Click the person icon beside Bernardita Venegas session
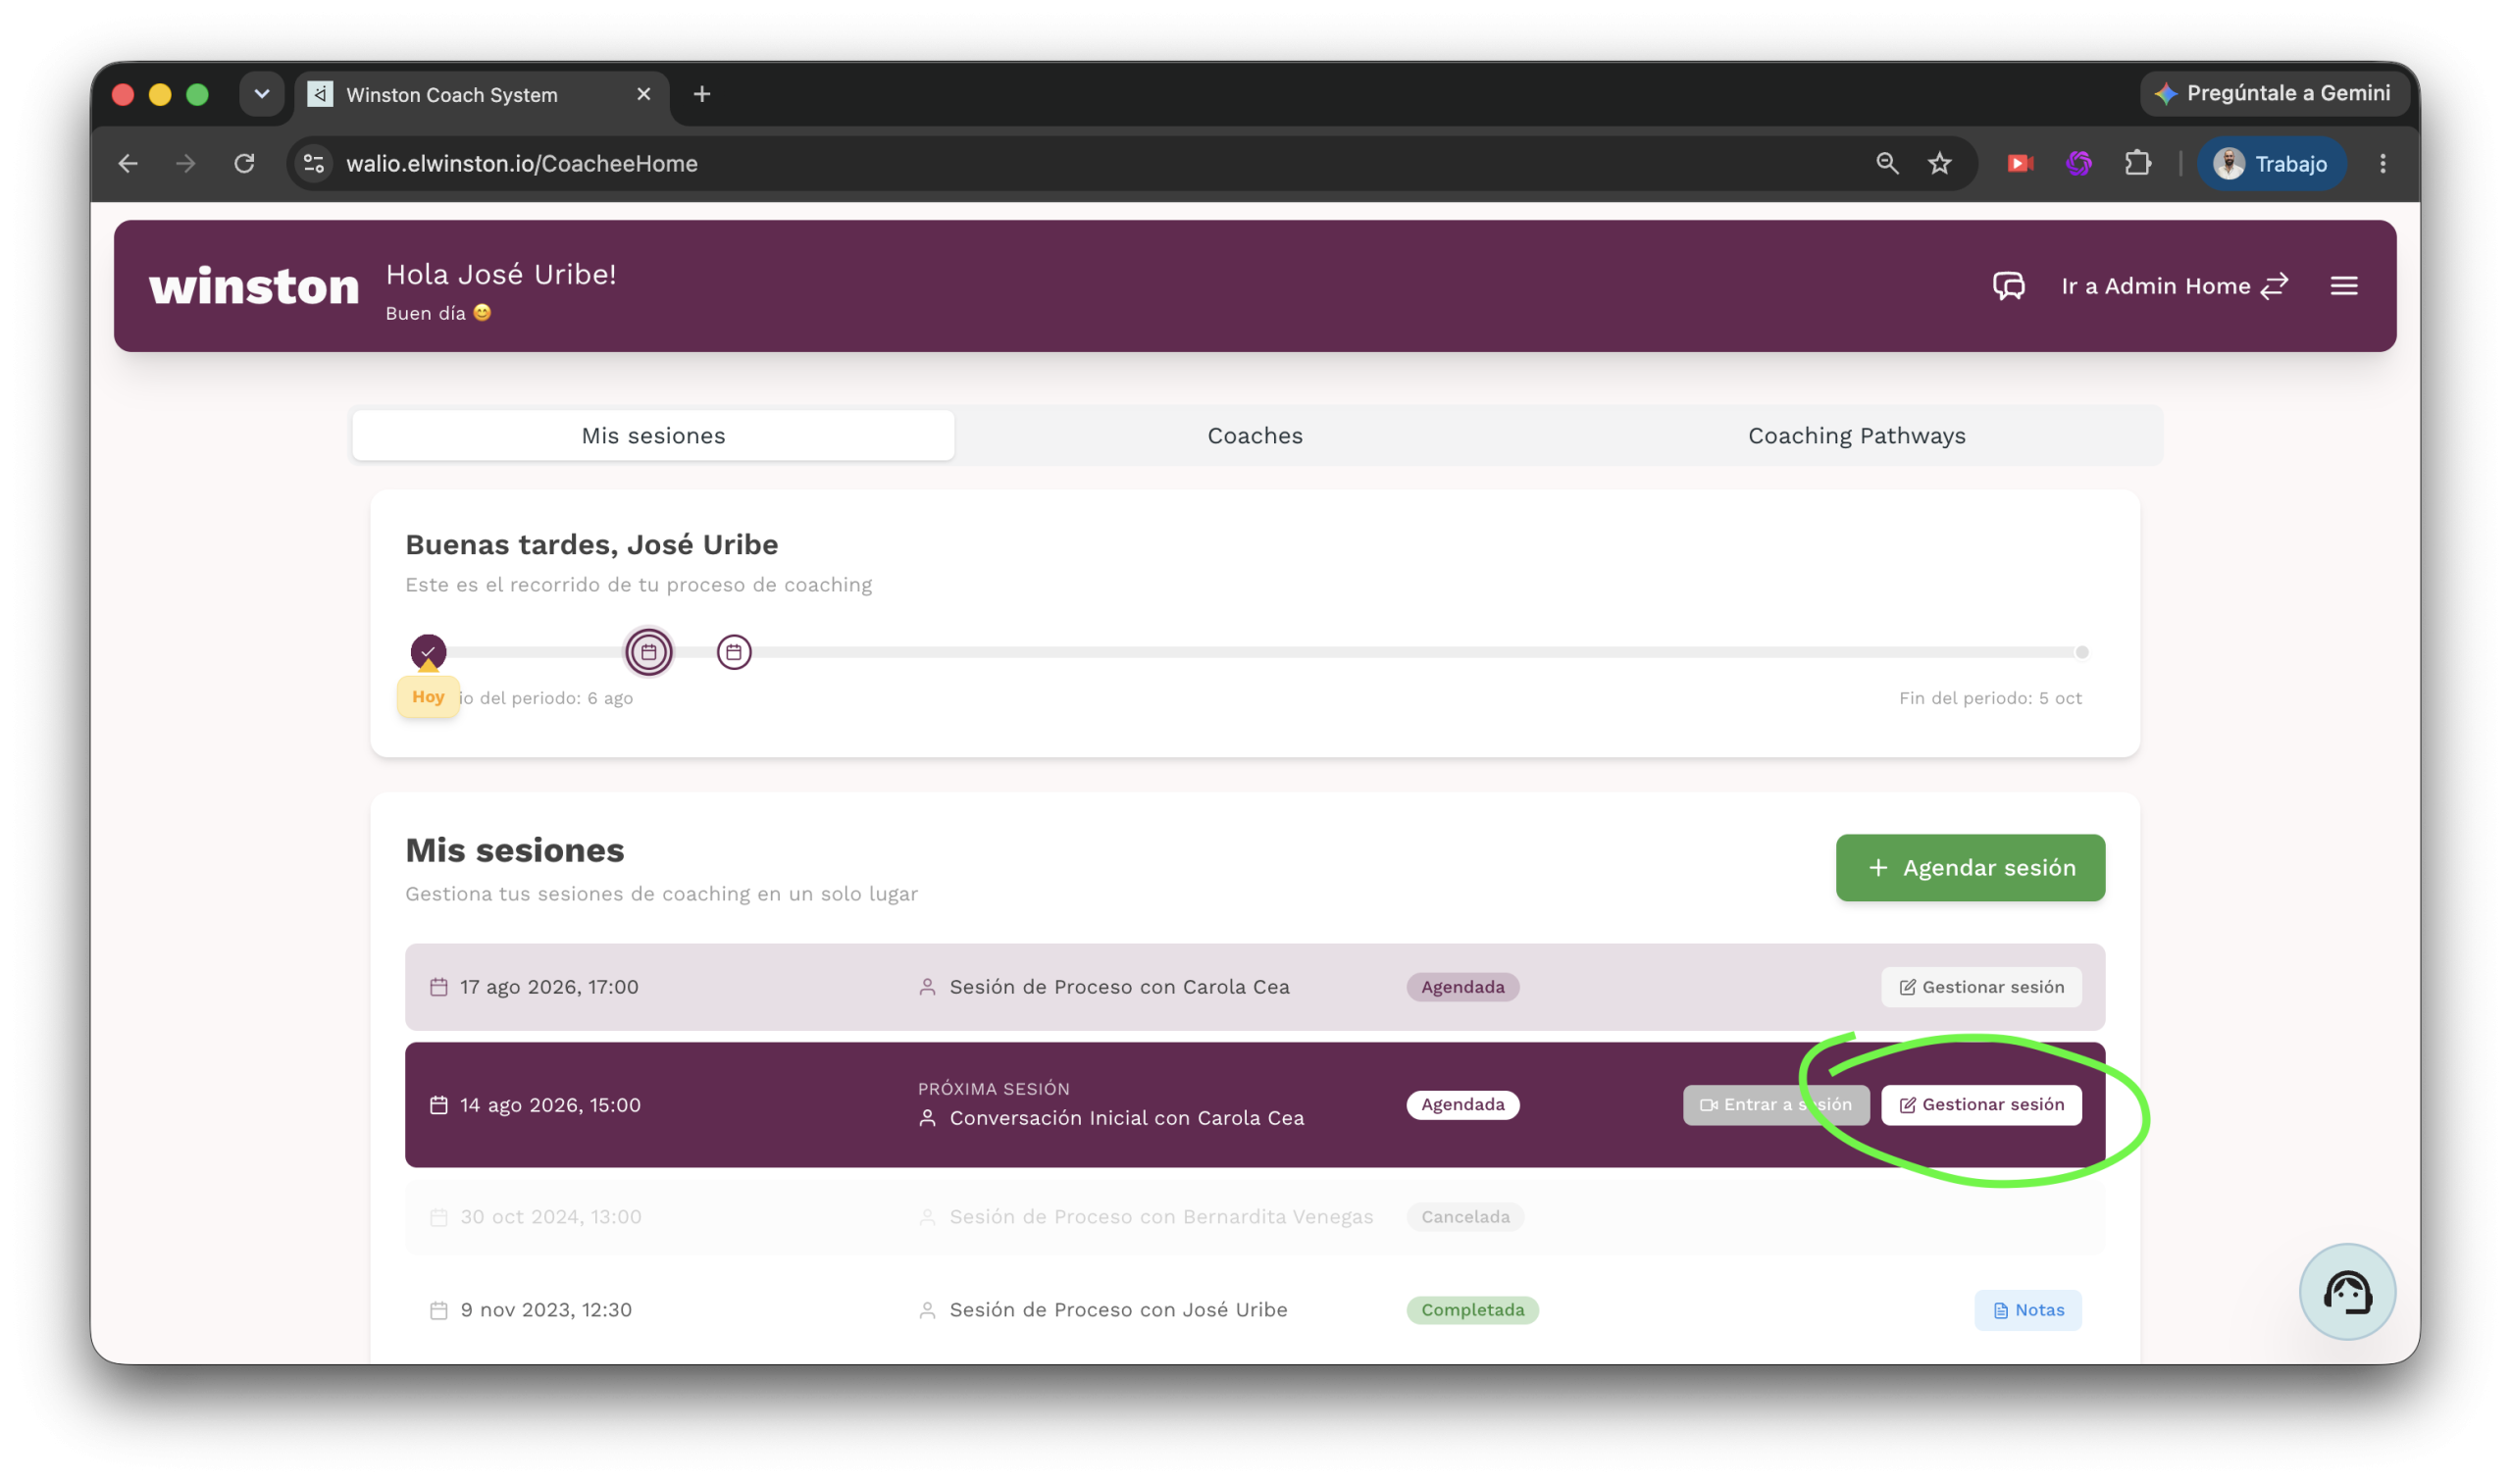Viewport: 2511px width, 1484px height. pos(927,1217)
